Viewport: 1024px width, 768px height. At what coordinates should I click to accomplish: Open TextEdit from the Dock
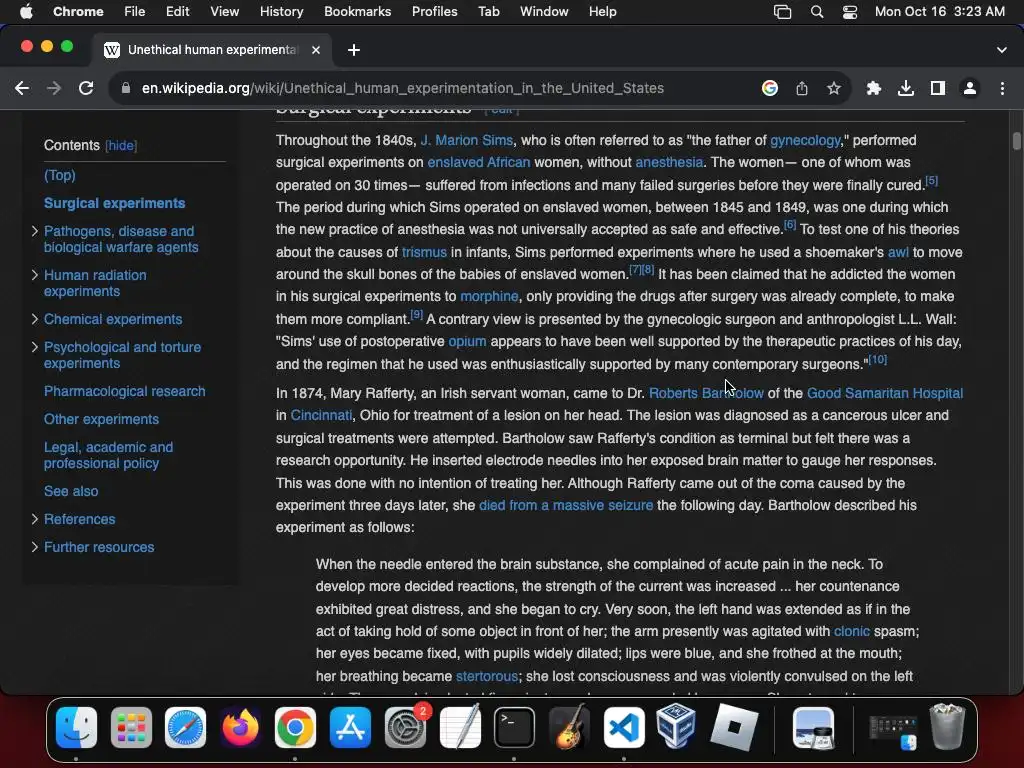(x=460, y=727)
